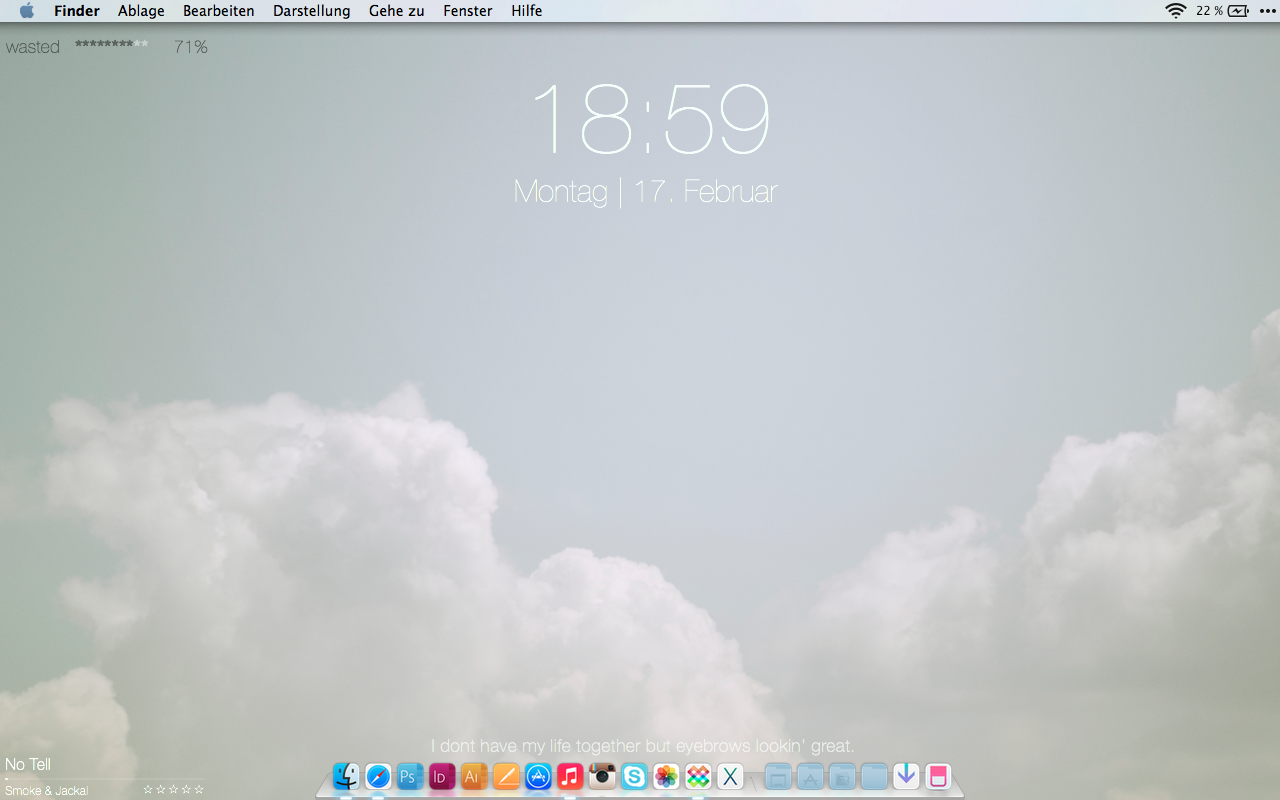Open Pages from the dock
Image resolution: width=1280 pixels, height=800 pixels.
pos(506,776)
